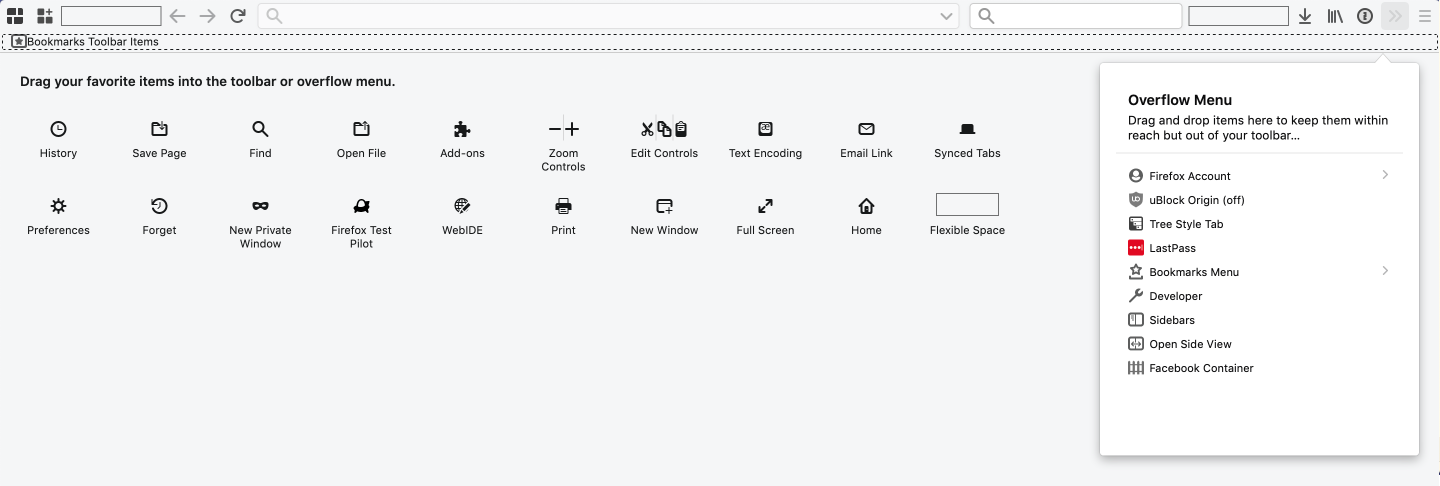The width and height of the screenshot is (1440, 486).
Task: Click the Reload button in toolbar
Action: [237, 16]
